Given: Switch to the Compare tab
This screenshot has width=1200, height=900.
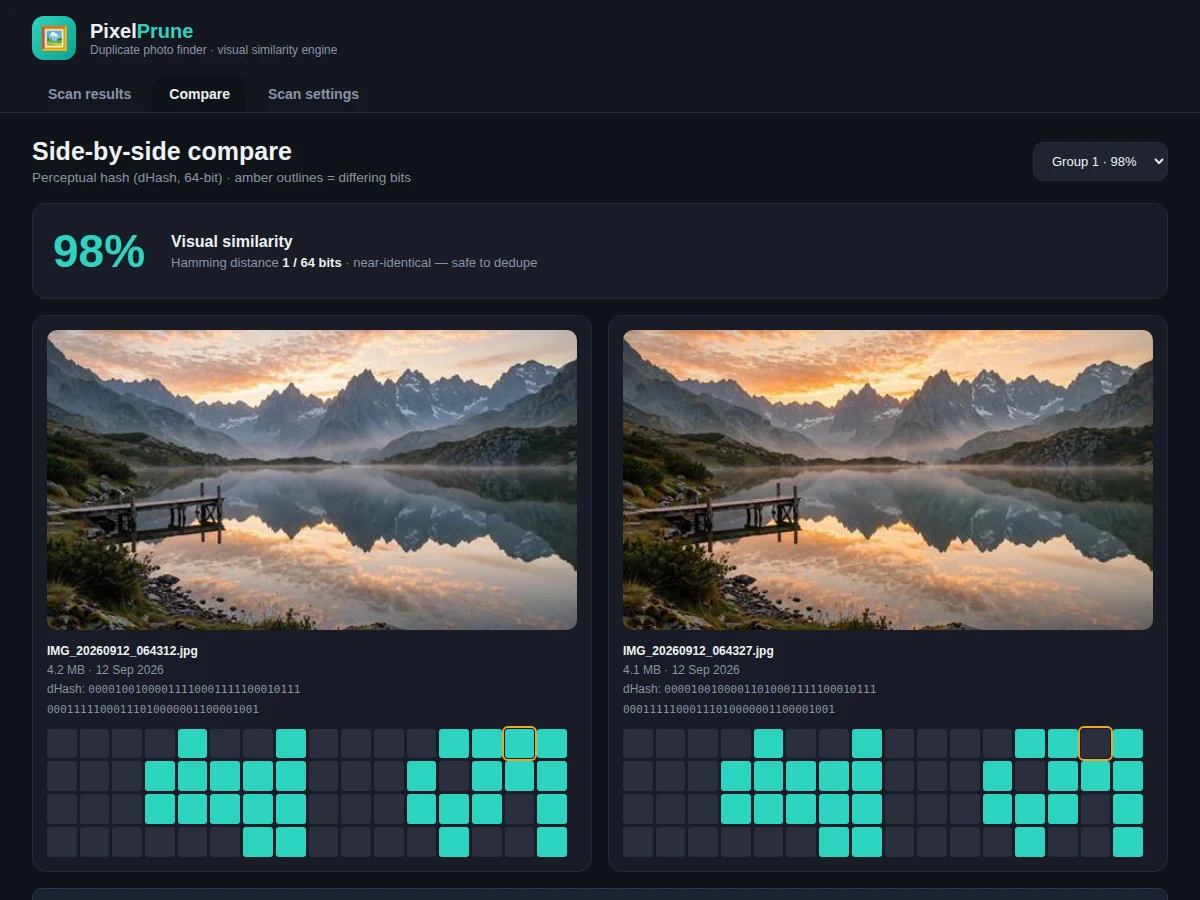Looking at the screenshot, I should pyautogui.click(x=199, y=94).
